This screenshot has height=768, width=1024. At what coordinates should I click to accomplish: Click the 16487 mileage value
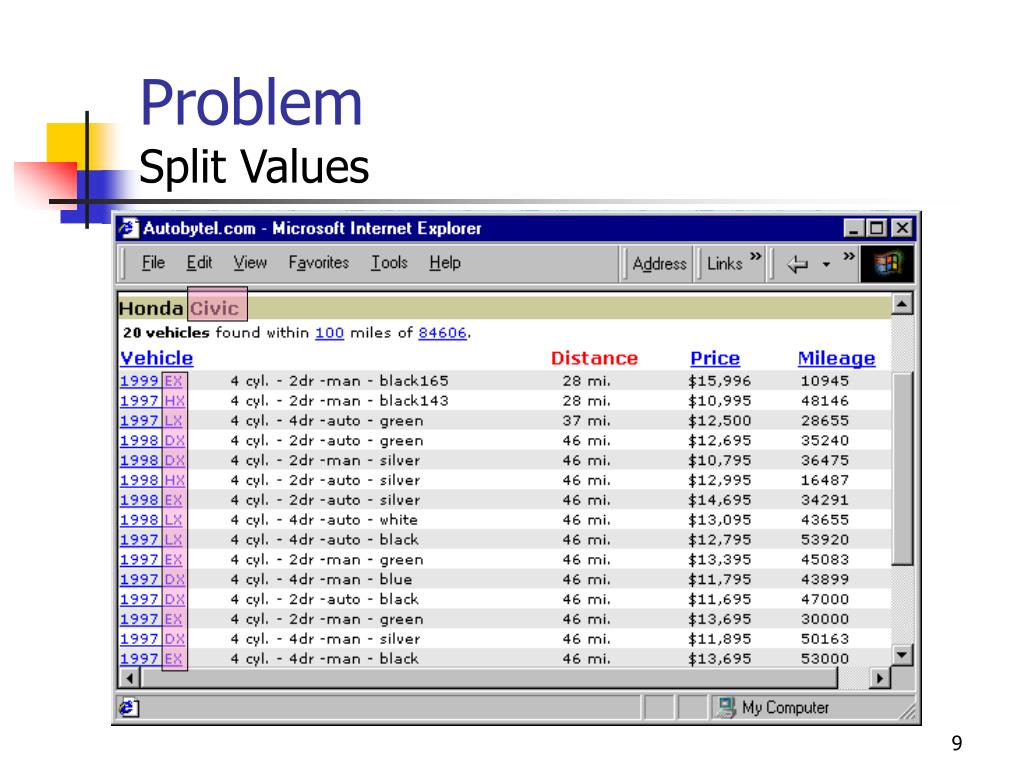(825, 480)
